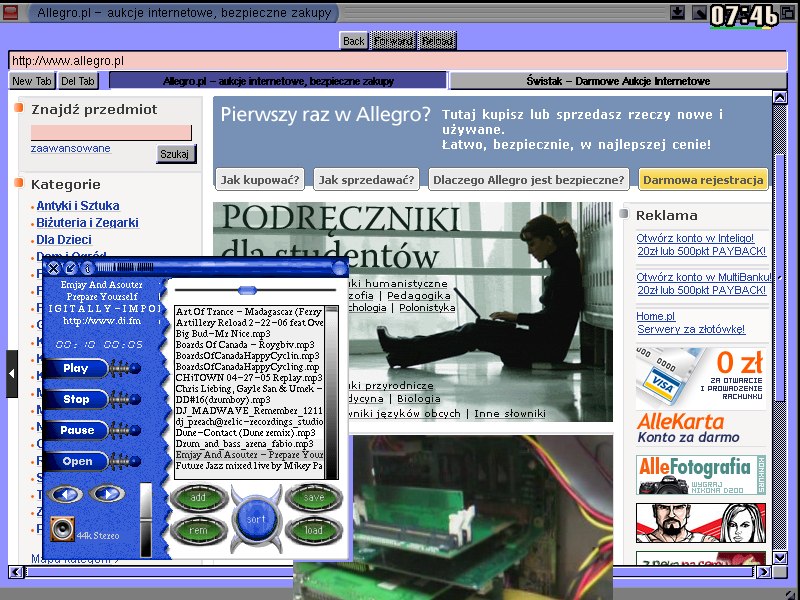Sort the playlist with the blue sort button
800x600 pixels.
coord(256,519)
